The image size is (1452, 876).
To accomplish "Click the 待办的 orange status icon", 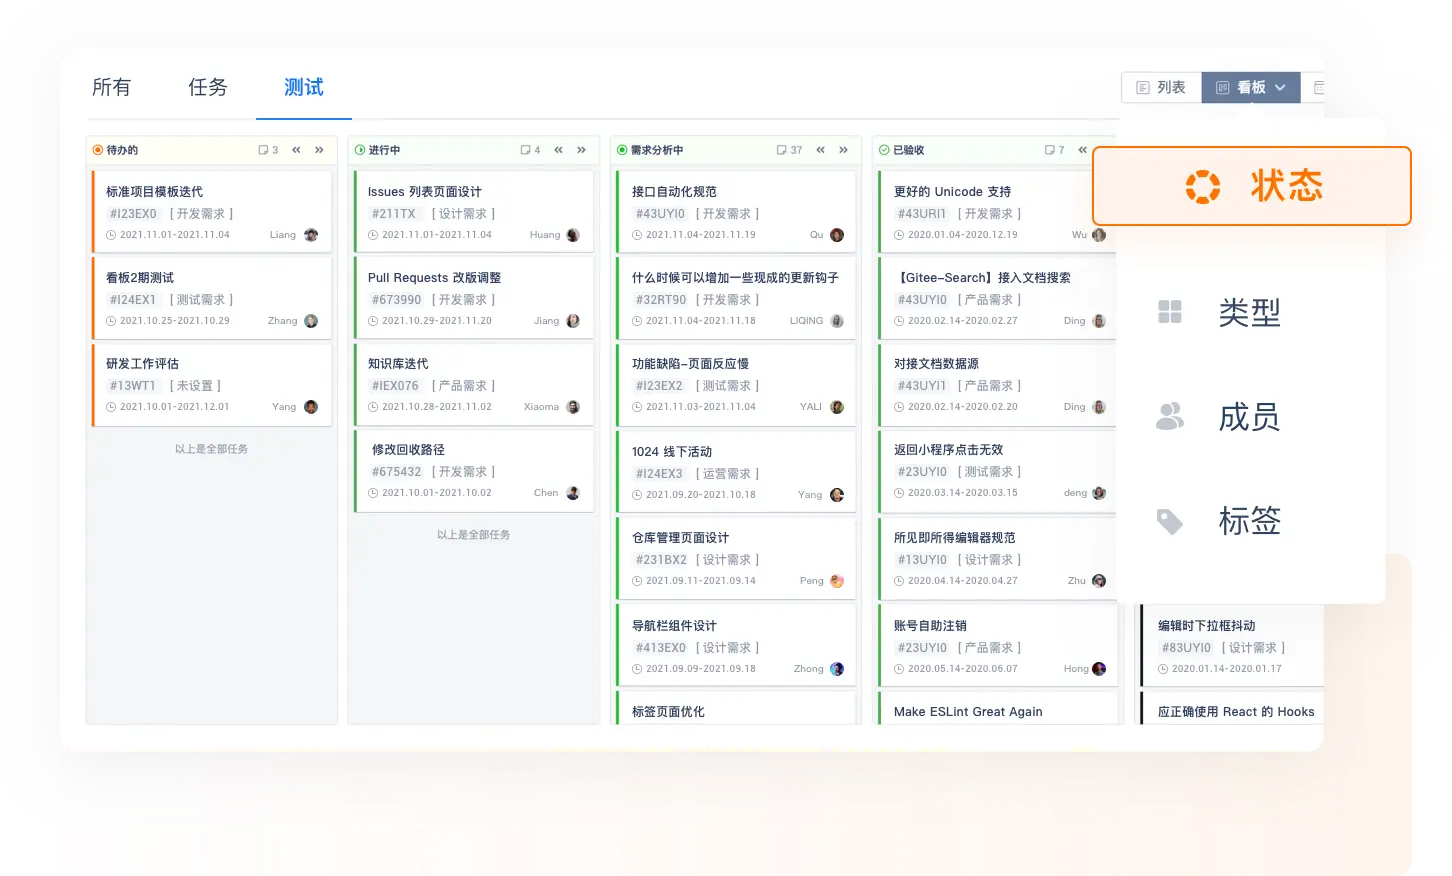I will tap(98, 150).
